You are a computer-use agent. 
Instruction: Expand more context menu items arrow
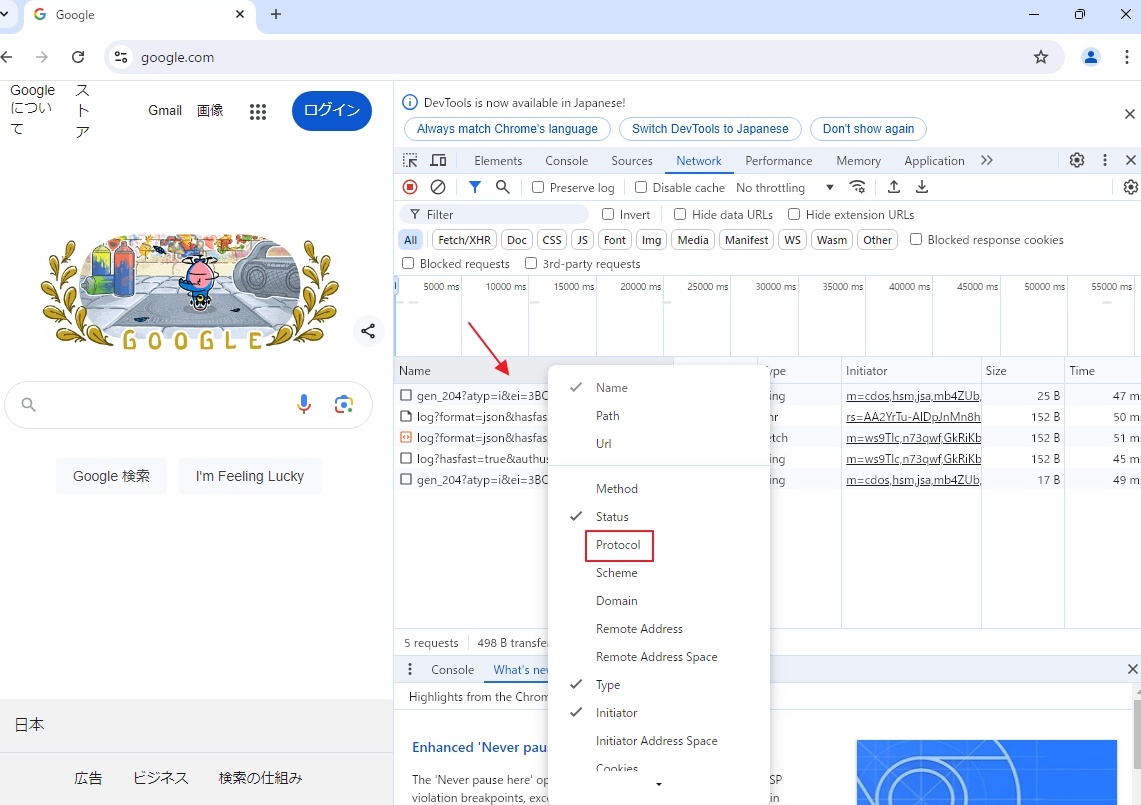point(659,784)
